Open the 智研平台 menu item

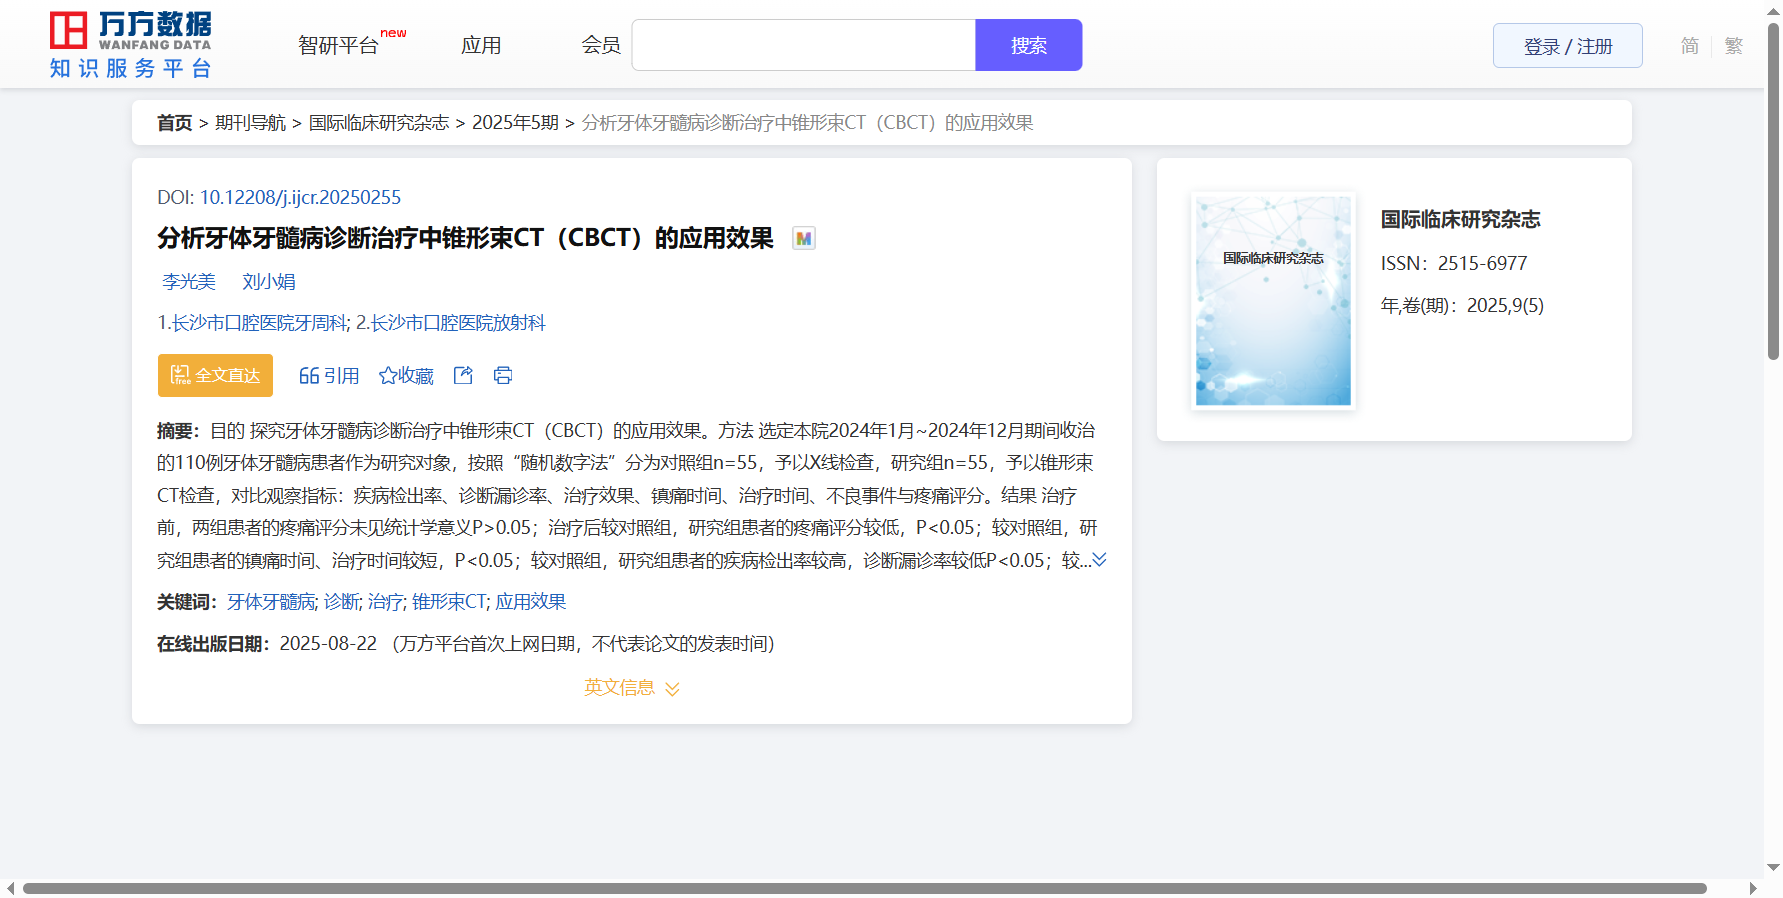click(339, 46)
